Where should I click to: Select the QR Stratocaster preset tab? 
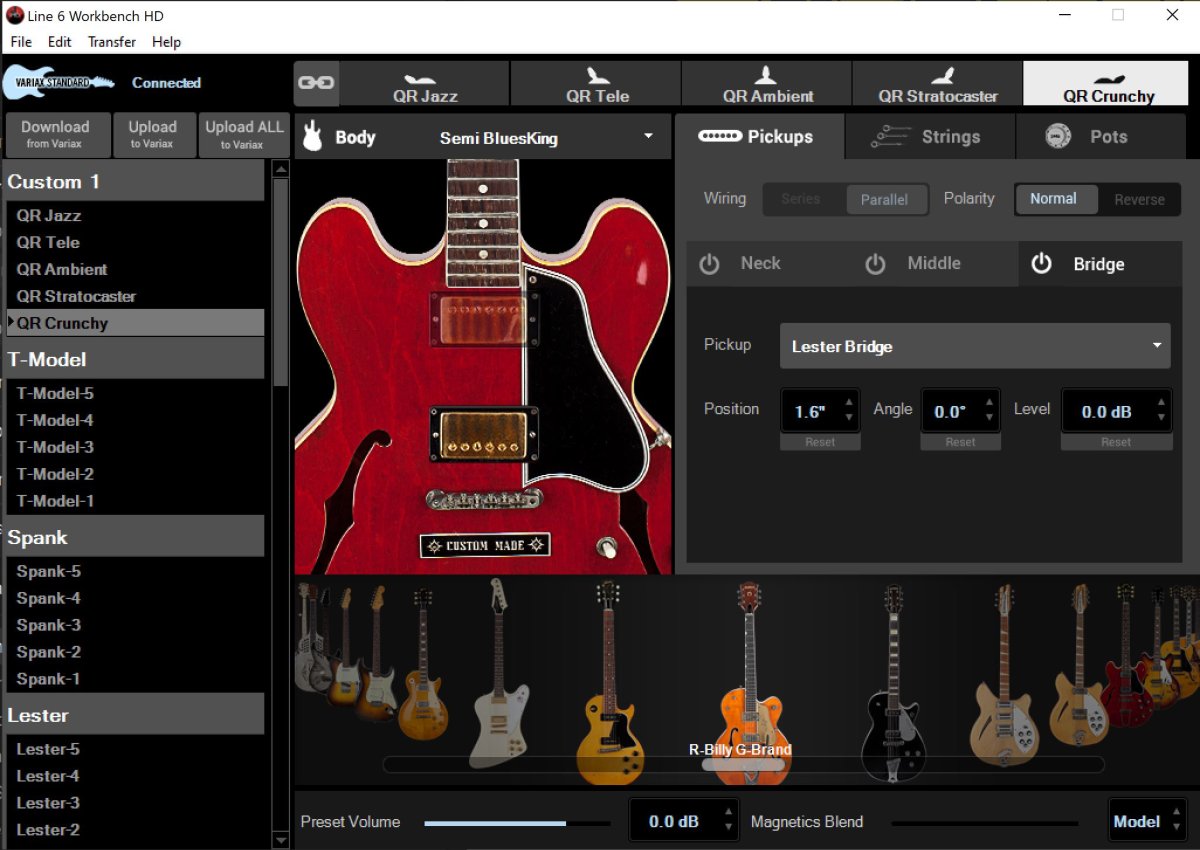[x=938, y=83]
